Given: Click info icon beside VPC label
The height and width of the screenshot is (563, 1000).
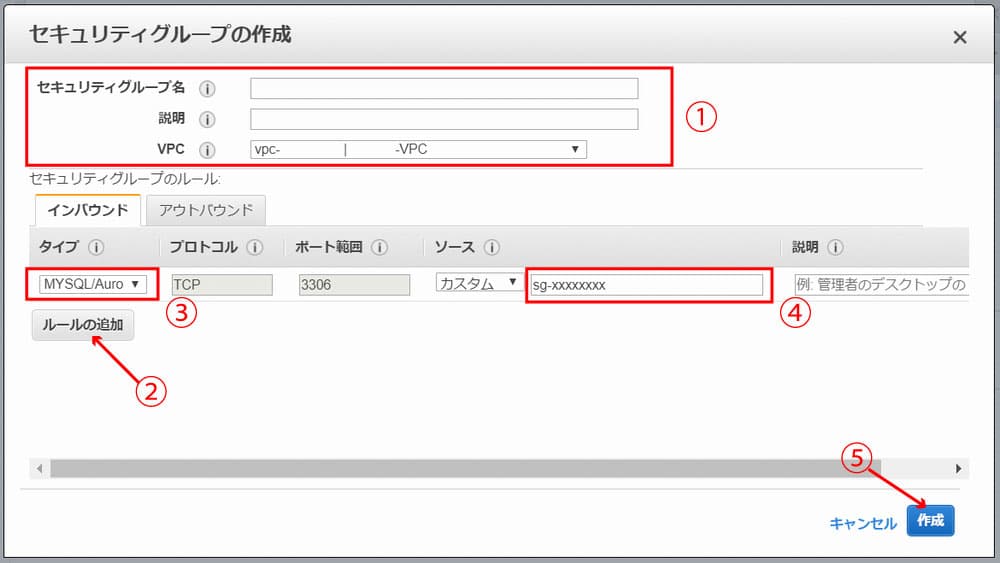Looking at the screenshot, I should point(207,151).
